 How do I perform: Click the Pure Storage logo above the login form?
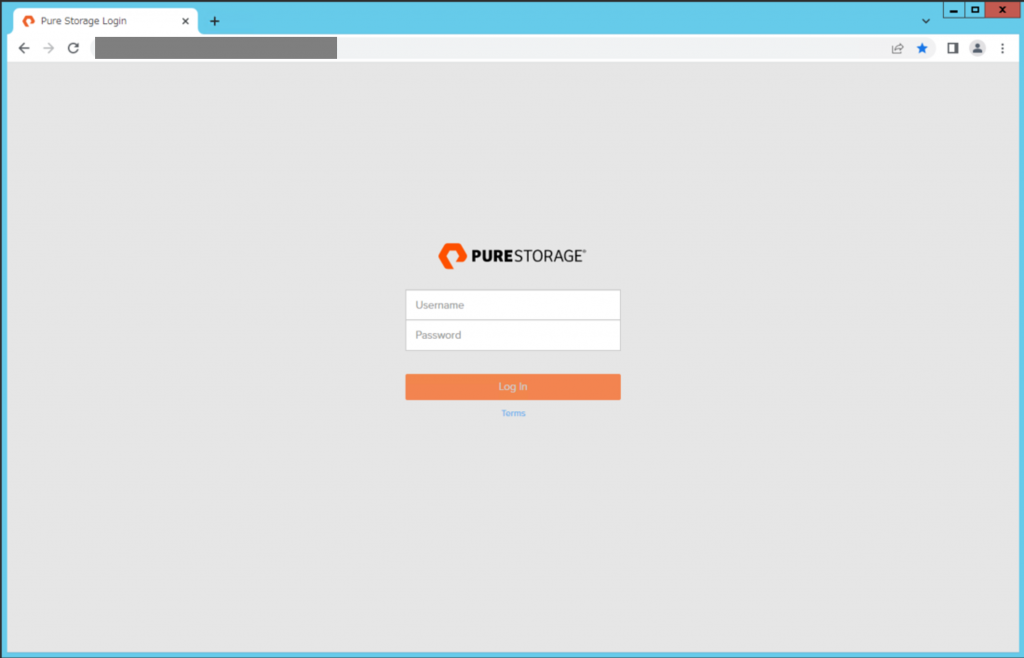coord(512,255)
